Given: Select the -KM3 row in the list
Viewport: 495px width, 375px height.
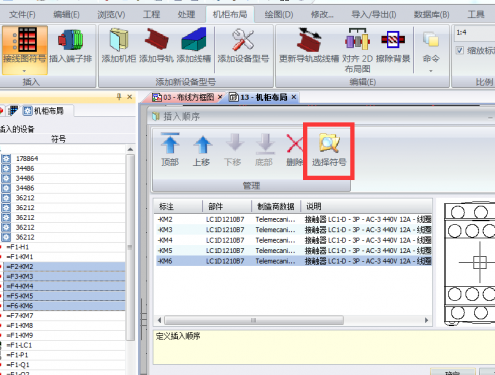Looking at the screenshot, I should click(x=294, y=230).
